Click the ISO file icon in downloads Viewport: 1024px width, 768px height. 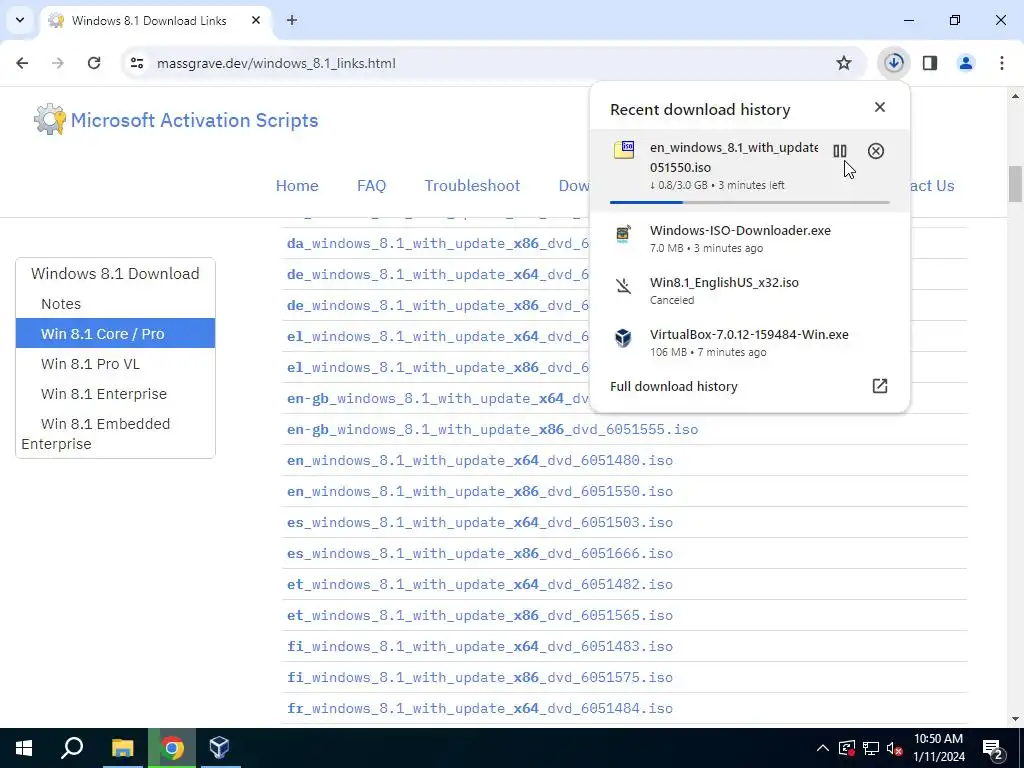[624, 150]
